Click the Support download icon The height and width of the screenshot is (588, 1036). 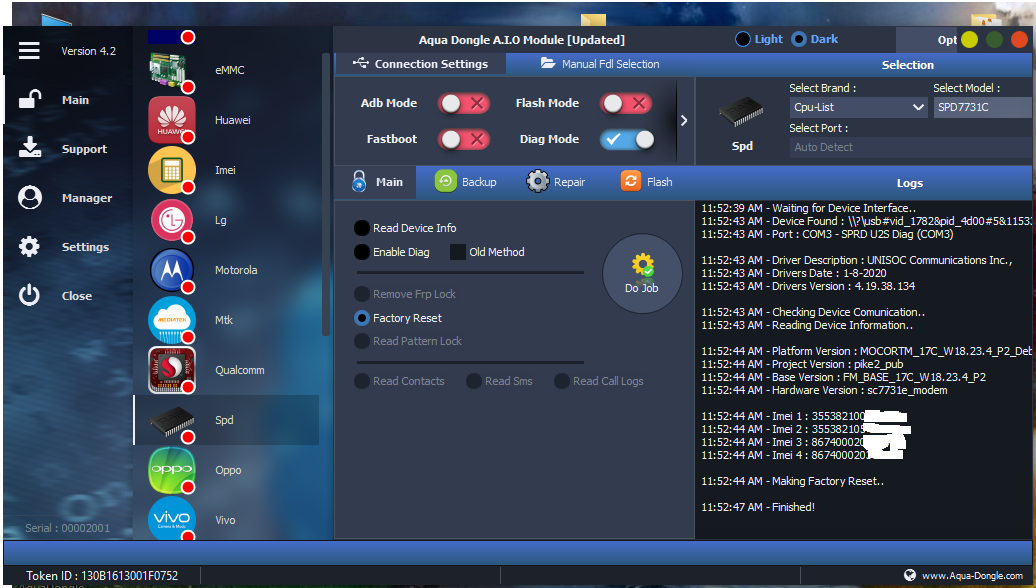(30, 148)
